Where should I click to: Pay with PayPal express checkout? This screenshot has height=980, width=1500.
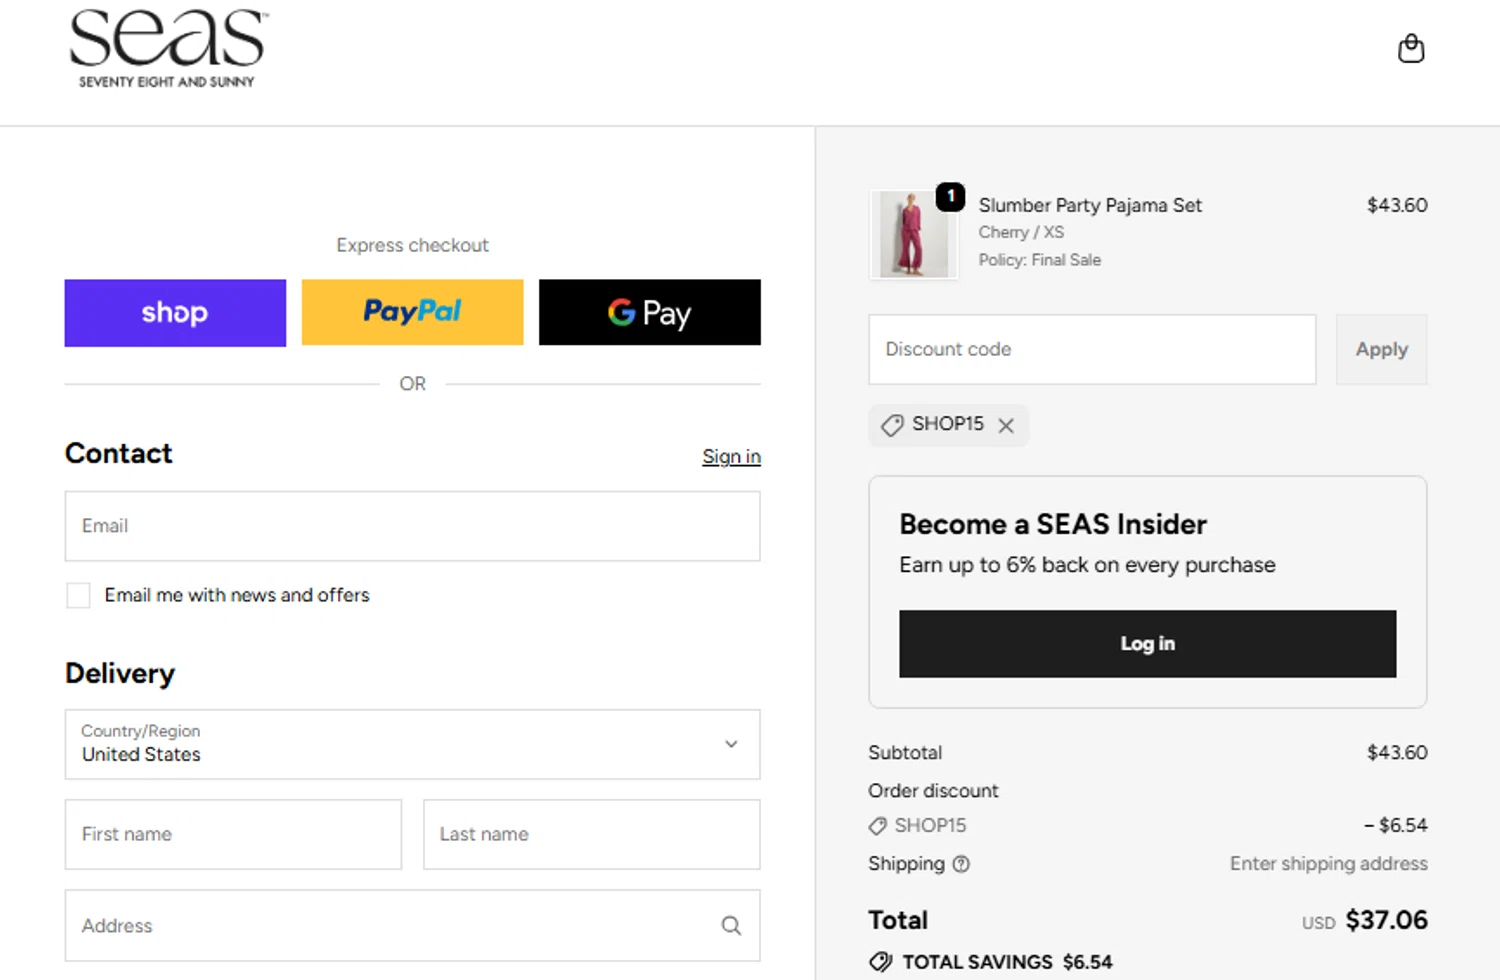pyautogui.click(x=412, y=313)
